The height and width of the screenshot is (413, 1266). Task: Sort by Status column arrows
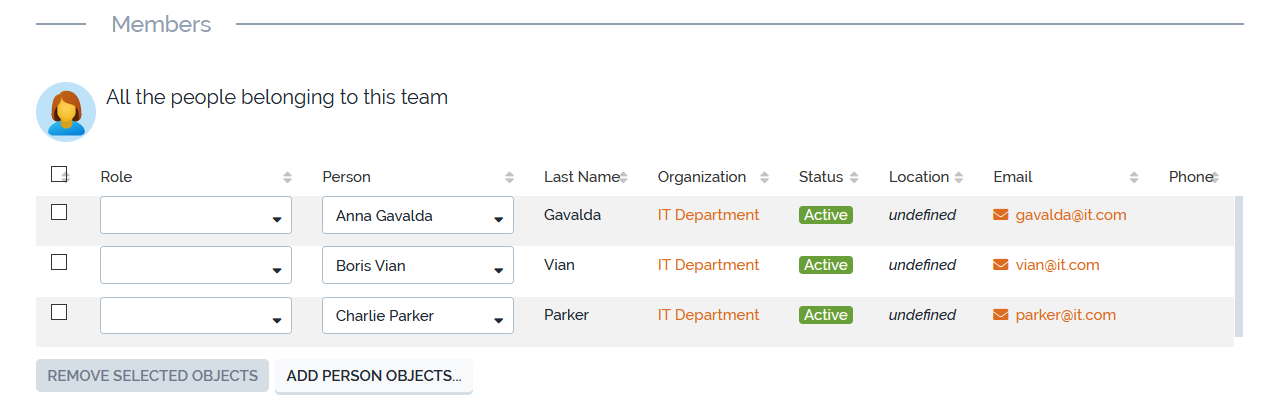click(x=854, y=177)
